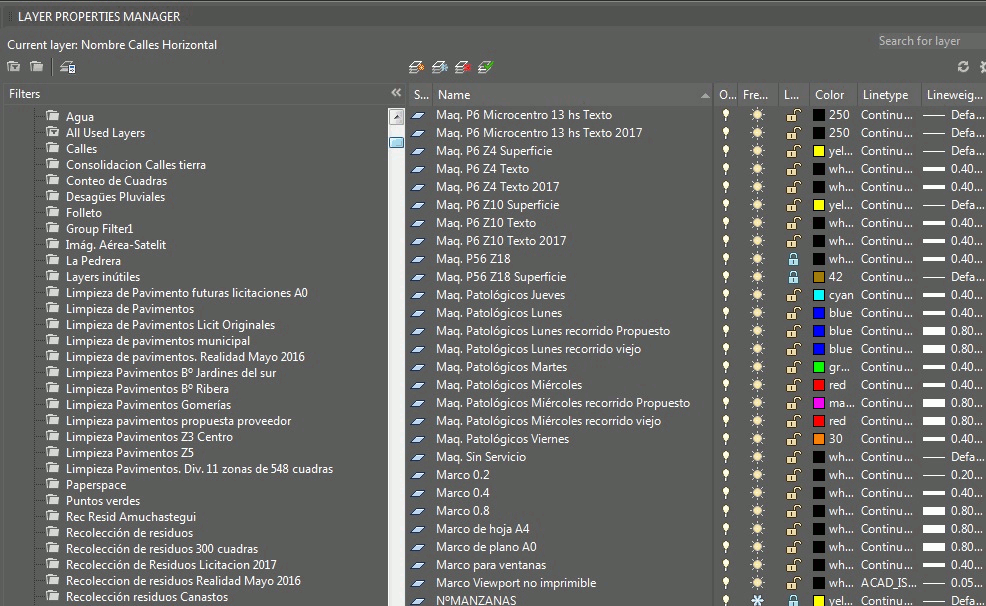Click folder icon of Paperspace filter
986x606 pixels.
[x=53, y=484]
